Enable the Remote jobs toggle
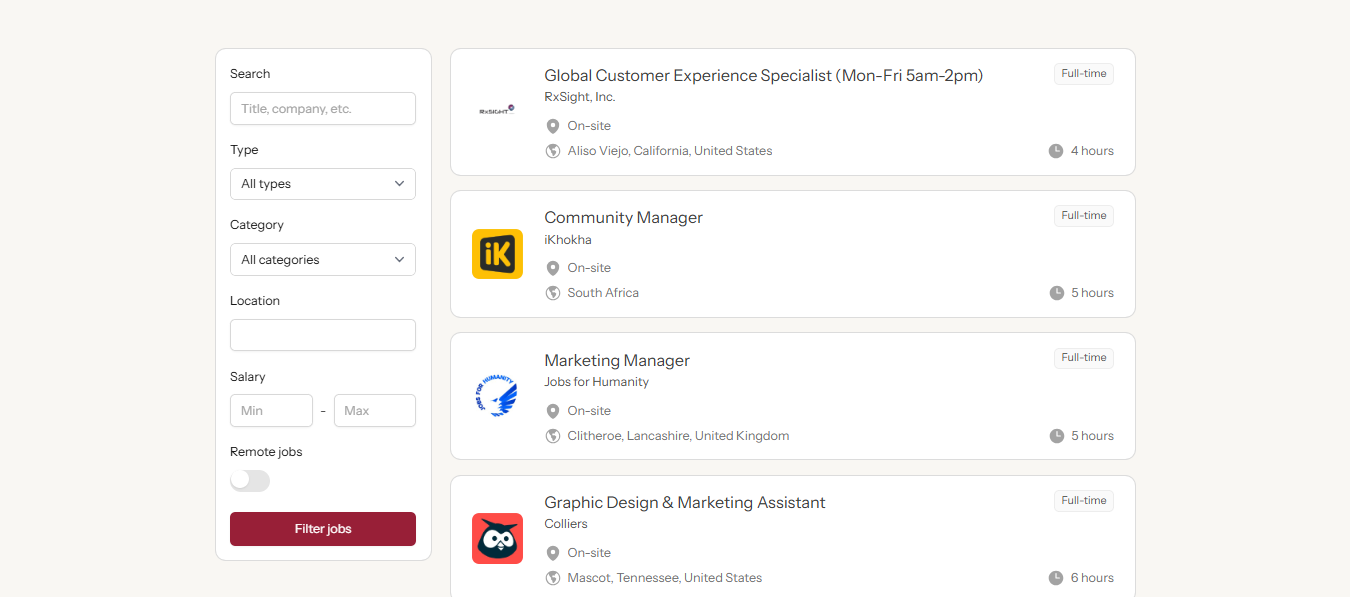Screen dimensions: 1350x597 coord(250,481)
